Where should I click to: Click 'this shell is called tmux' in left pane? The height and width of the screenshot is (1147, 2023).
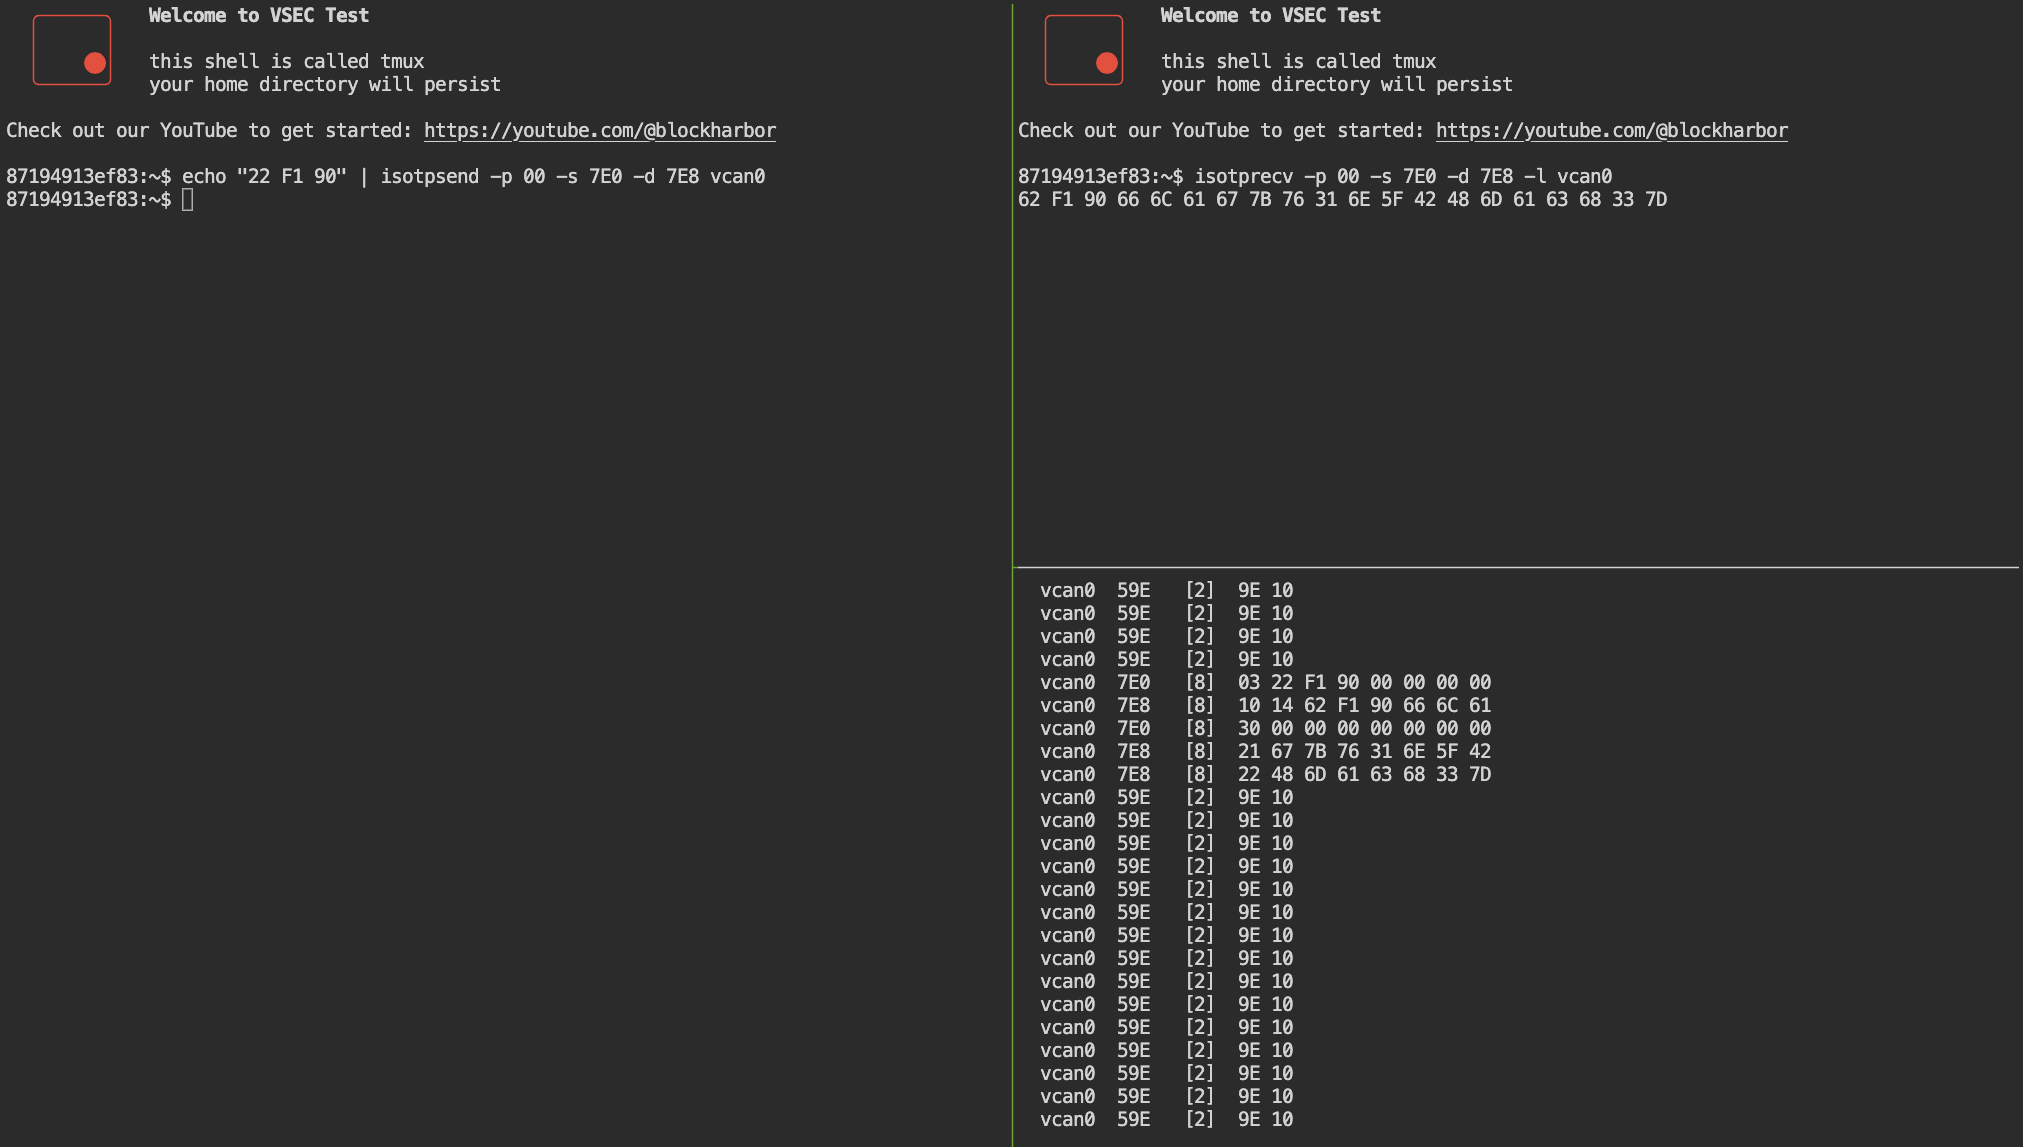287,62
